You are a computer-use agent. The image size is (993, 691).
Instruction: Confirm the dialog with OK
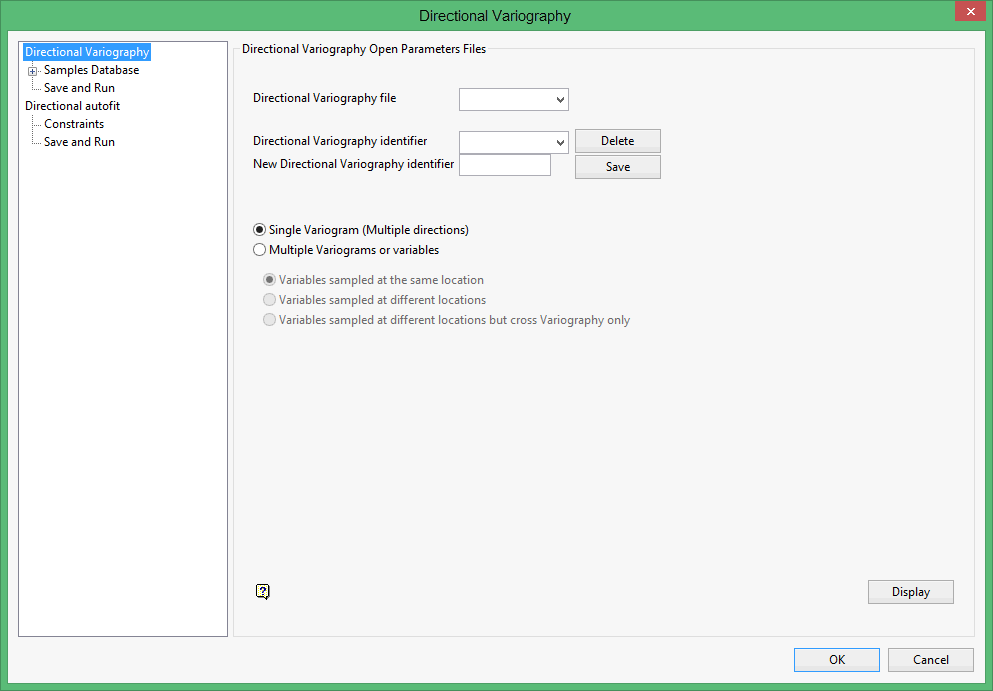[x=836, y=660]
